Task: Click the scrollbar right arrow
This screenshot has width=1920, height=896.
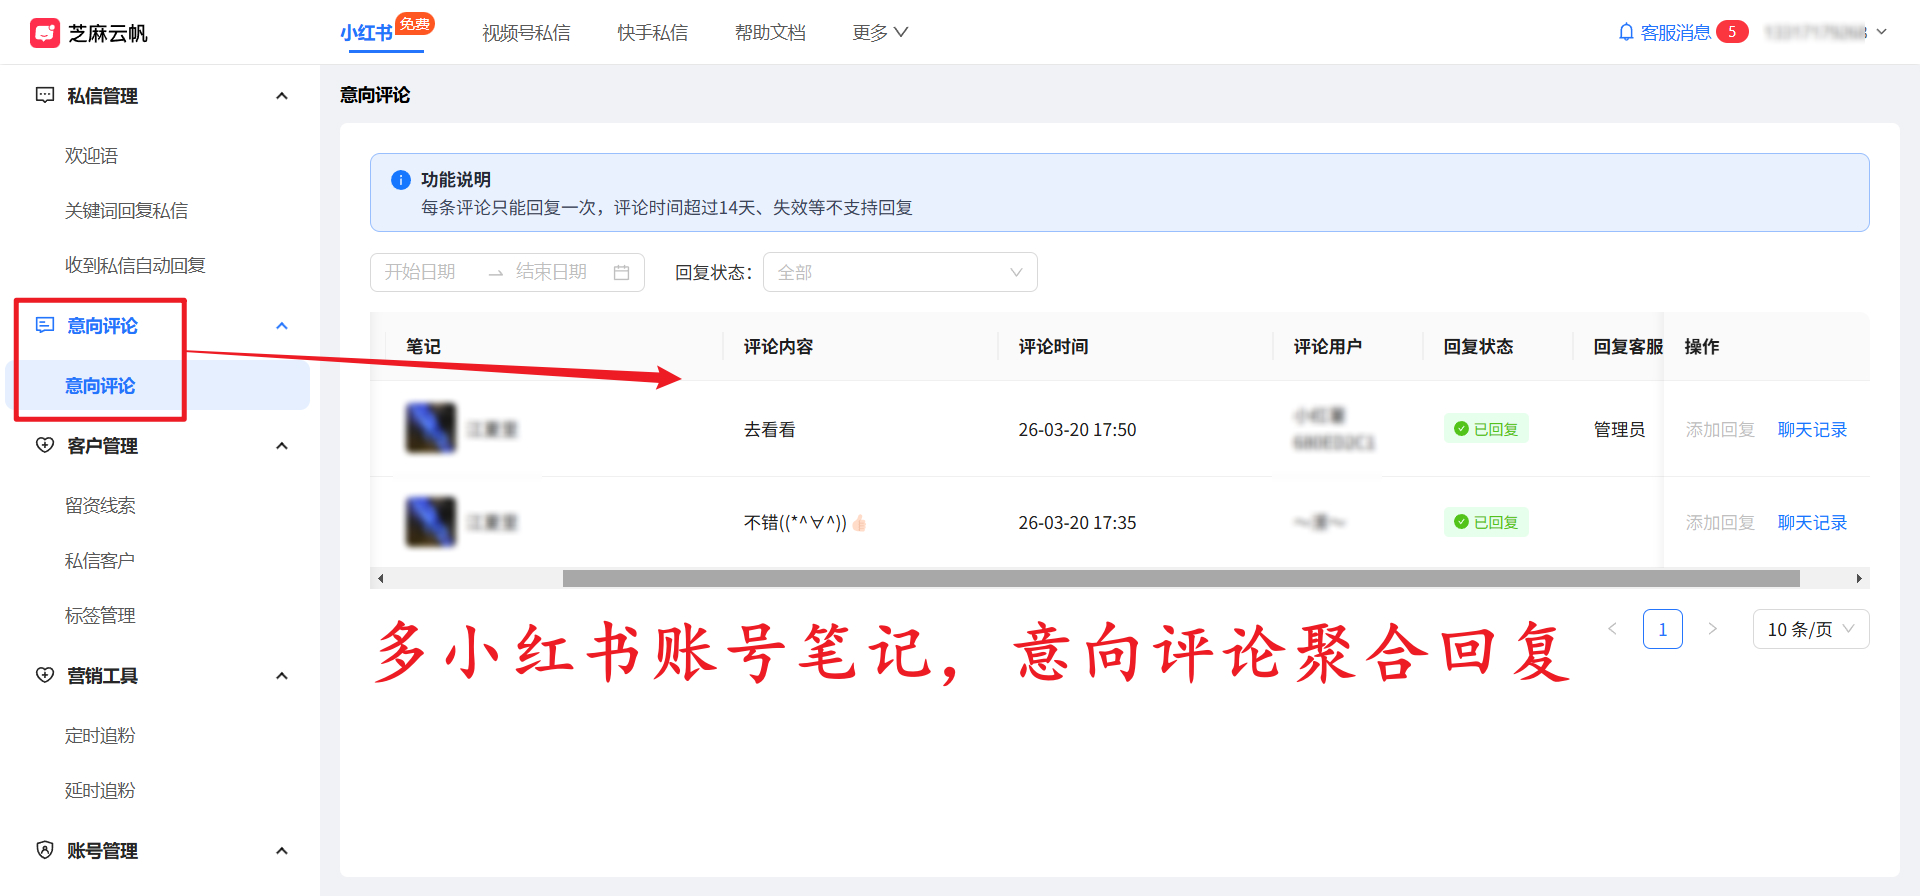Action: pyautogui.click(x=1859, y=579)
